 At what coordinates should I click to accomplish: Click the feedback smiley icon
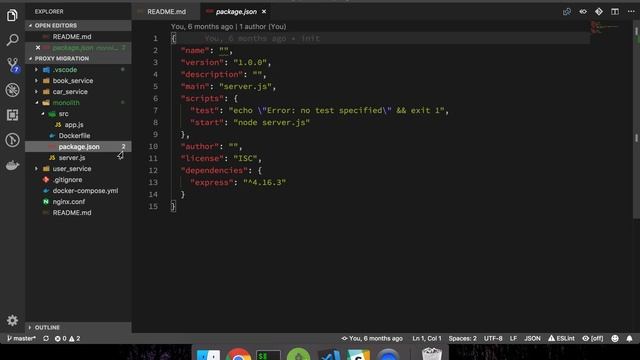point(615,338)
